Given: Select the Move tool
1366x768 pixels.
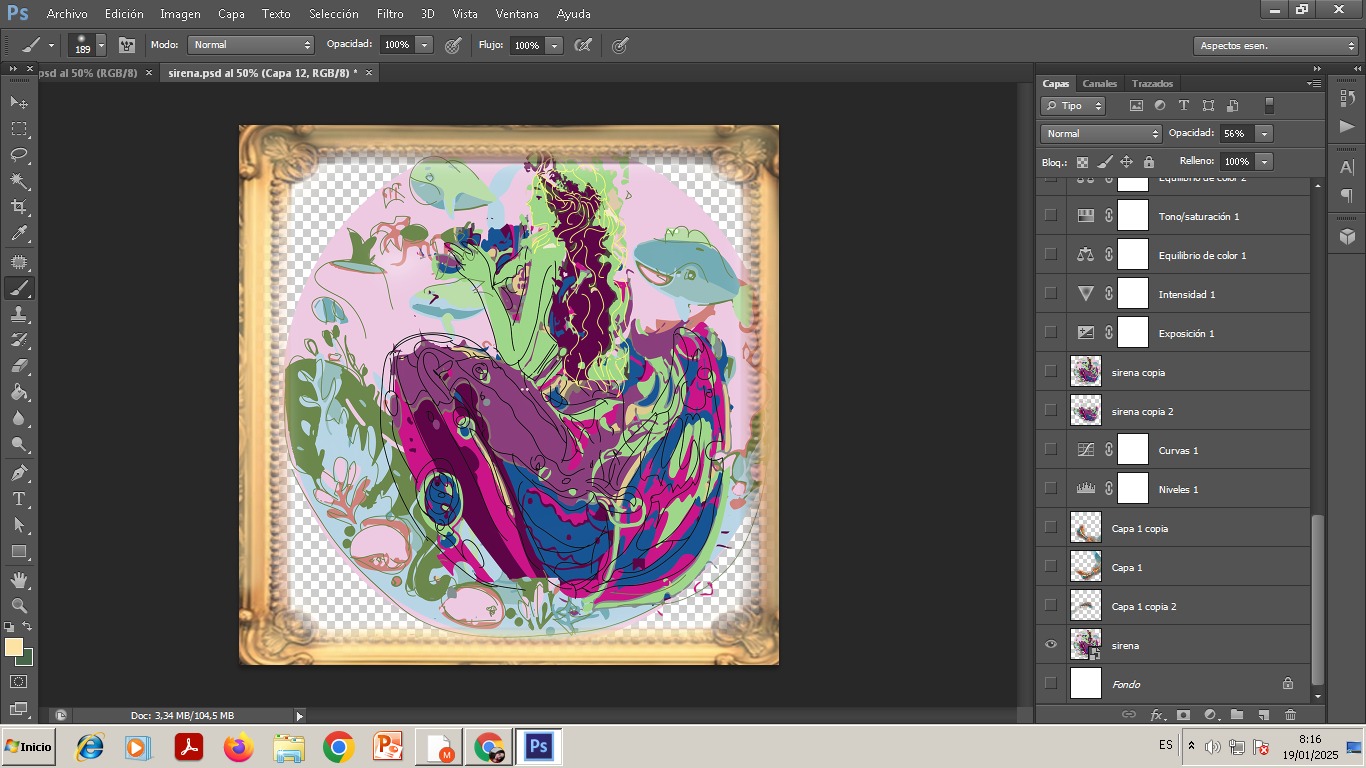Looking at the screenshot, I should (x=19, y=102).
